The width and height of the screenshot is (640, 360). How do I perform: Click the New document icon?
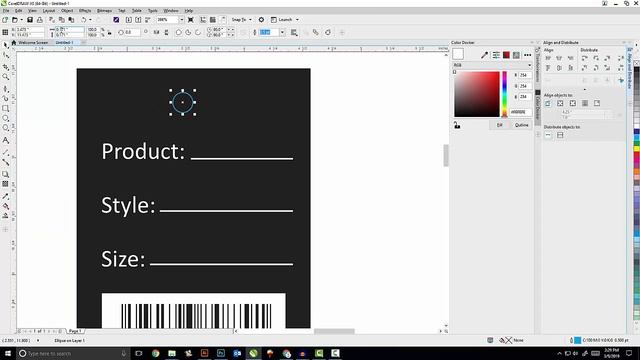(5, 20)
